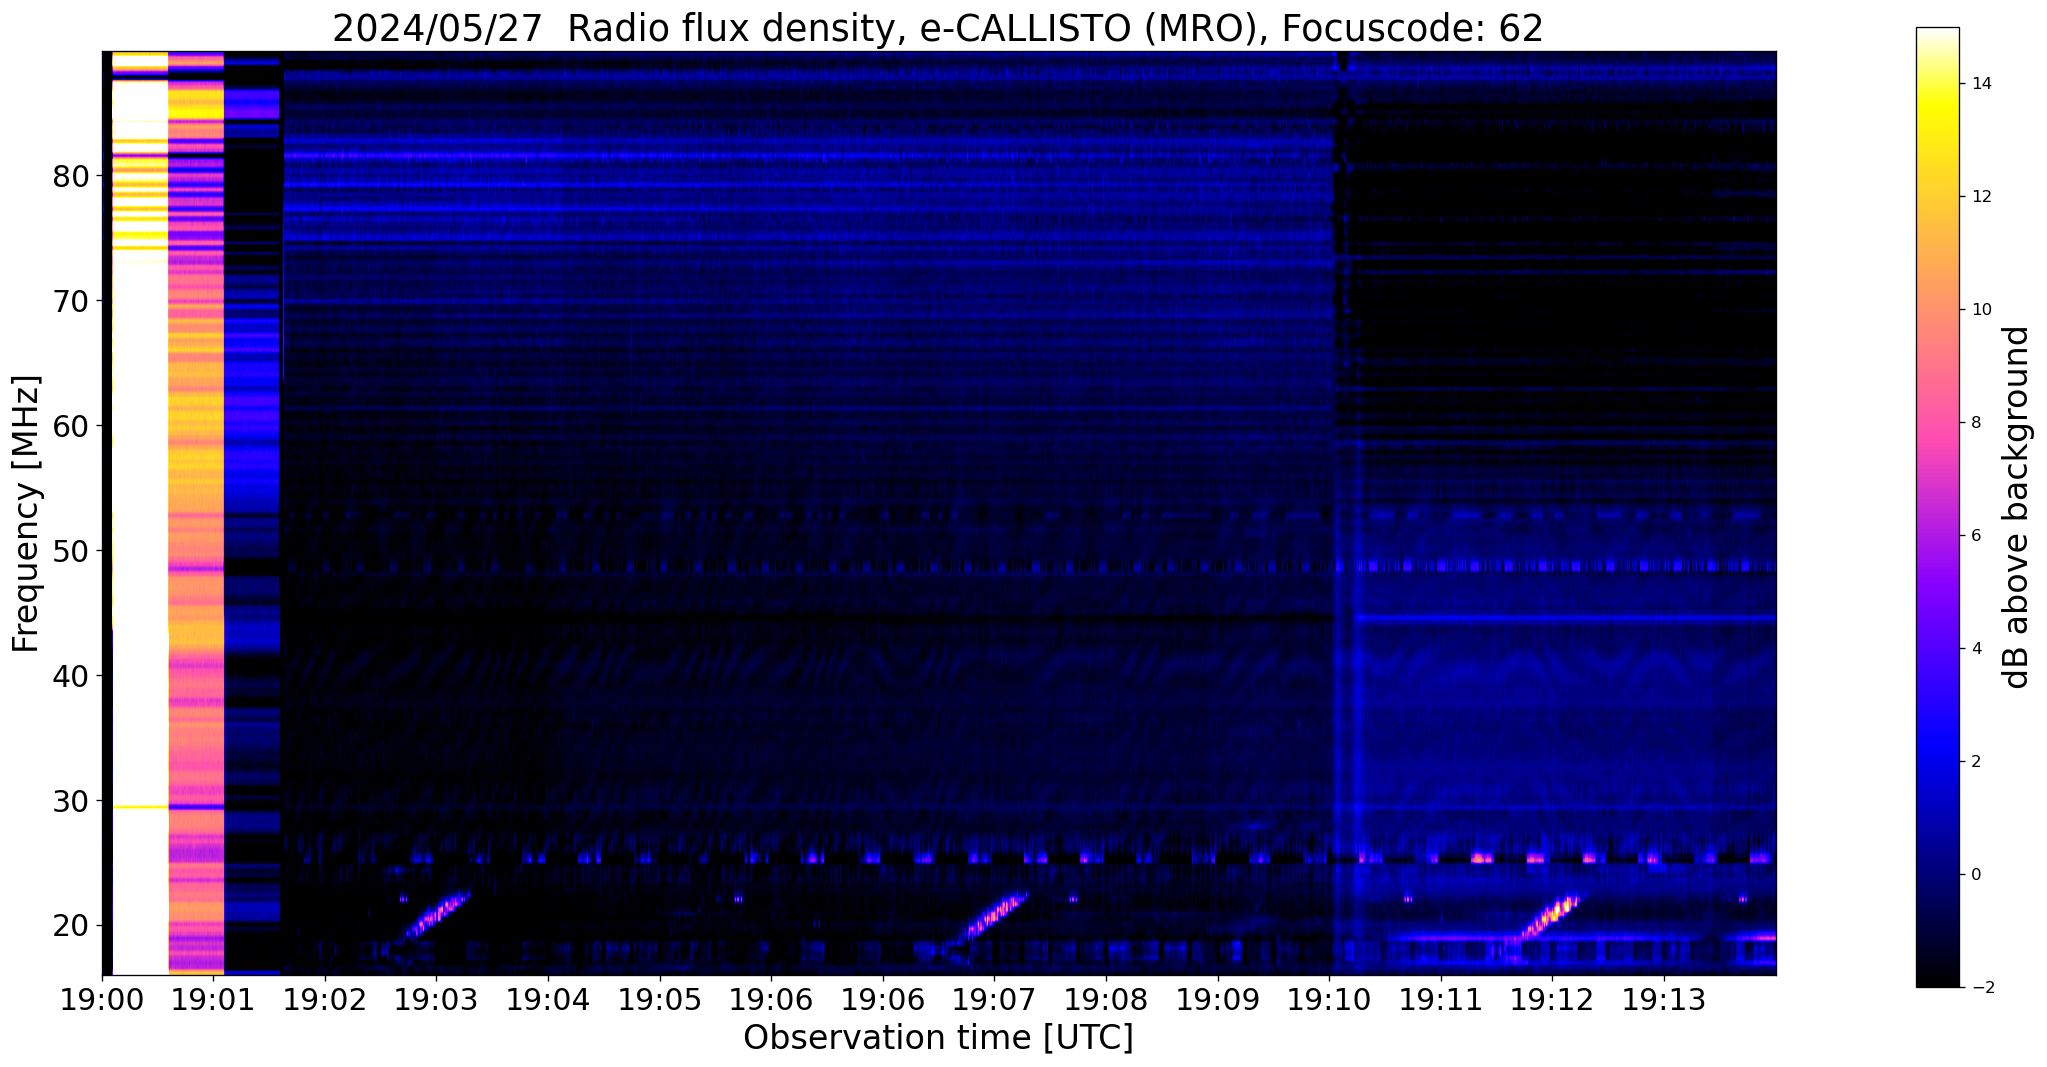The image size is (2047, 1067).
Task: Select the 19:01 time tick label
Action: click(x=213, y=1000)
